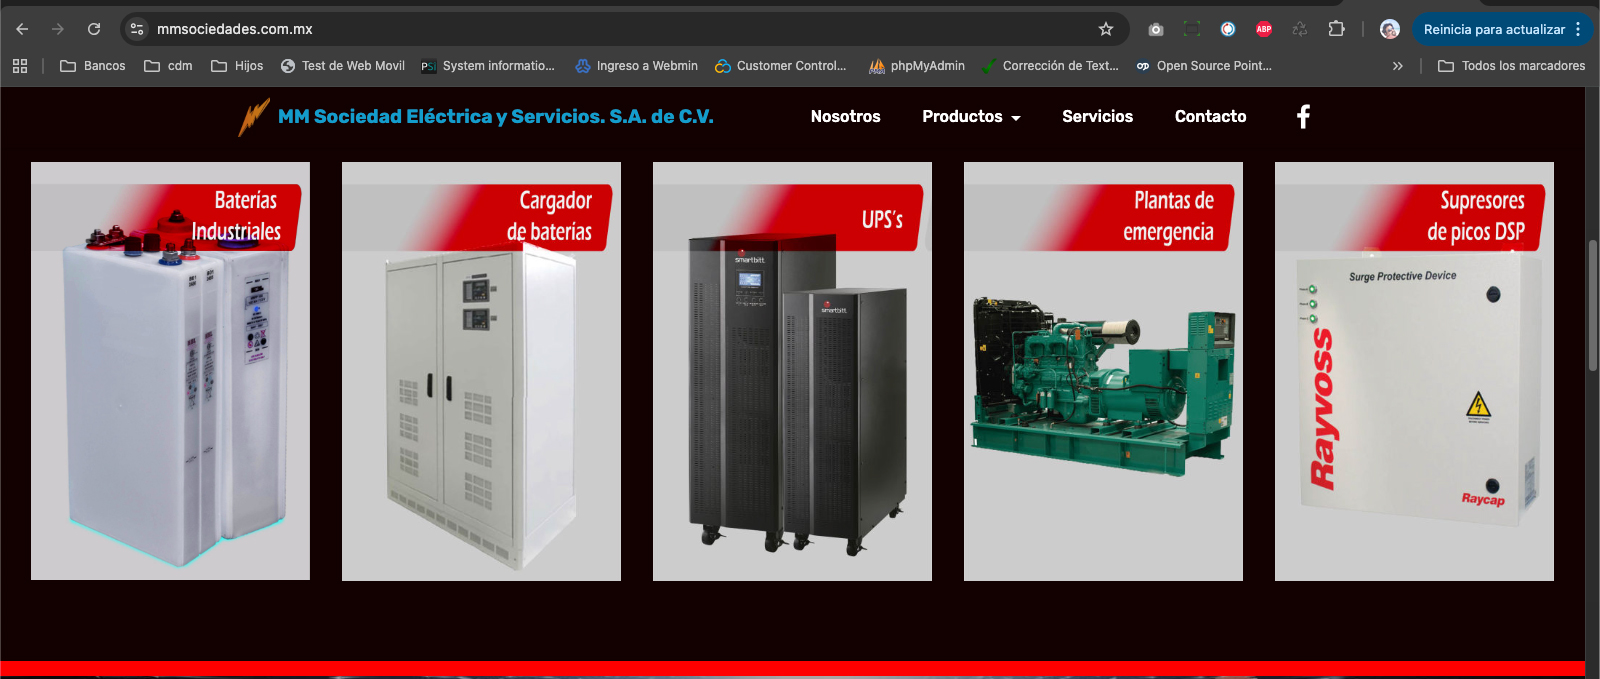Reload the page with the refresh icon
Viewport: 1600px width, 679px height.
click(x=94, y=29)
